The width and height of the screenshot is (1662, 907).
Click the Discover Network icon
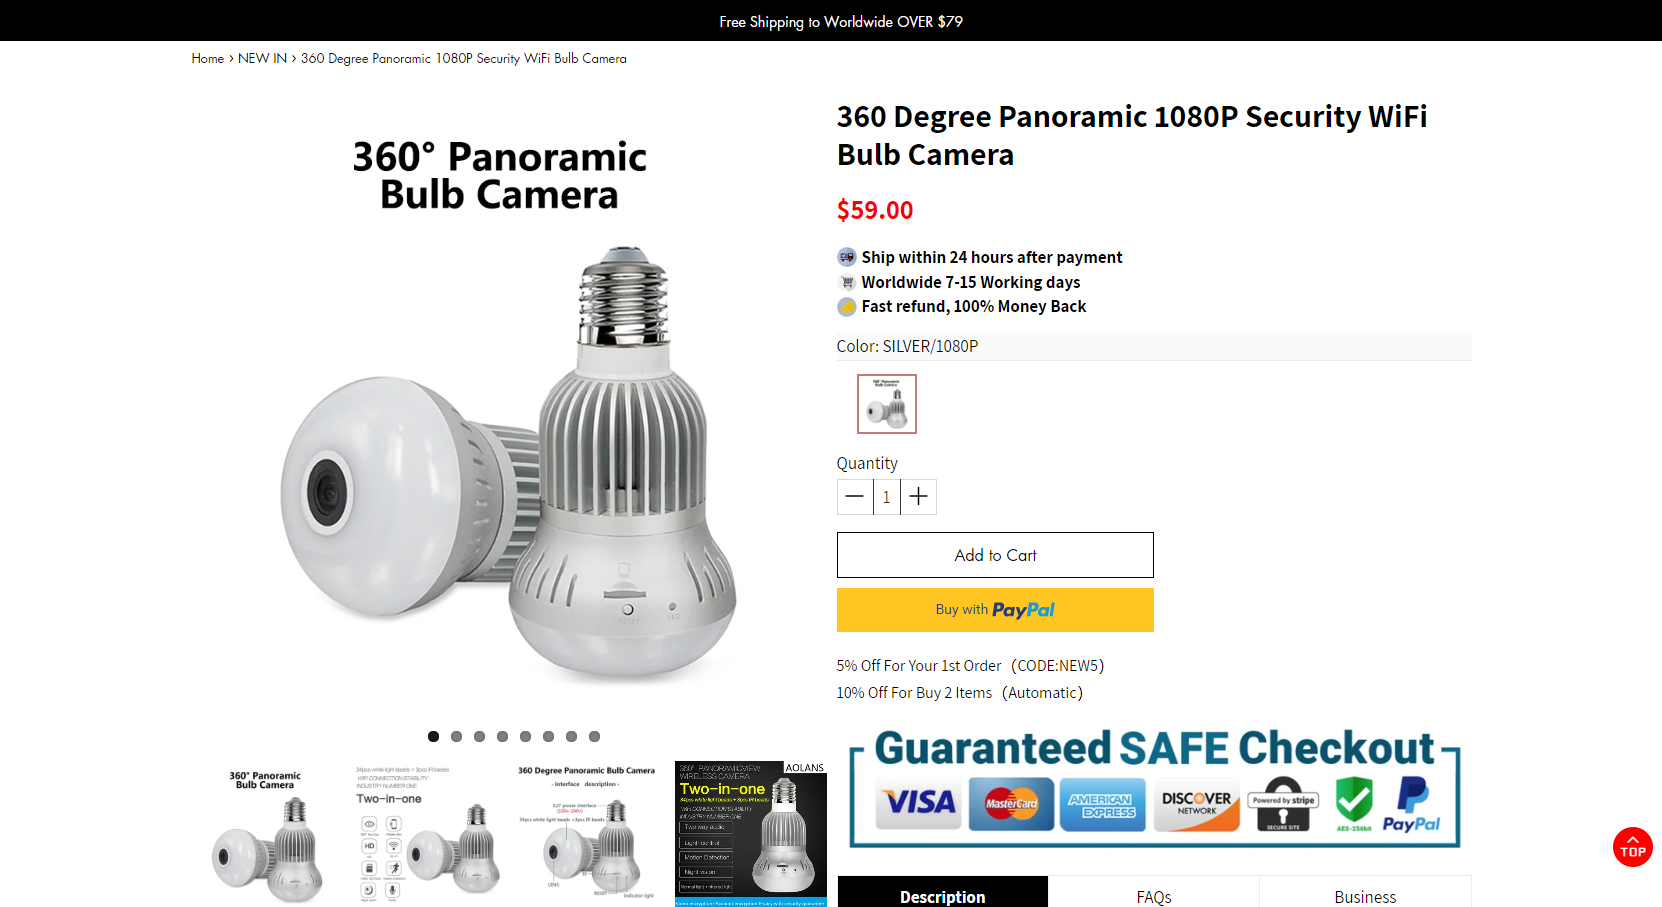[x=1196, y=803]
